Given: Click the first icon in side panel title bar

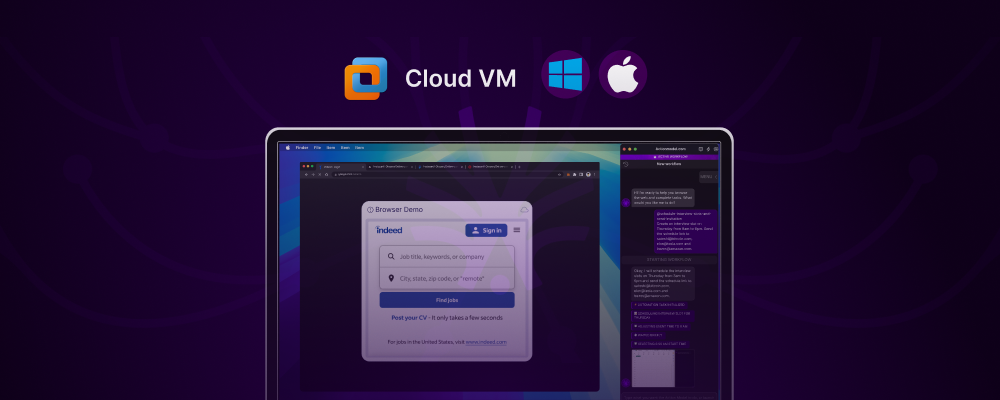Looking at the screenshot, I should pos(700,149).
